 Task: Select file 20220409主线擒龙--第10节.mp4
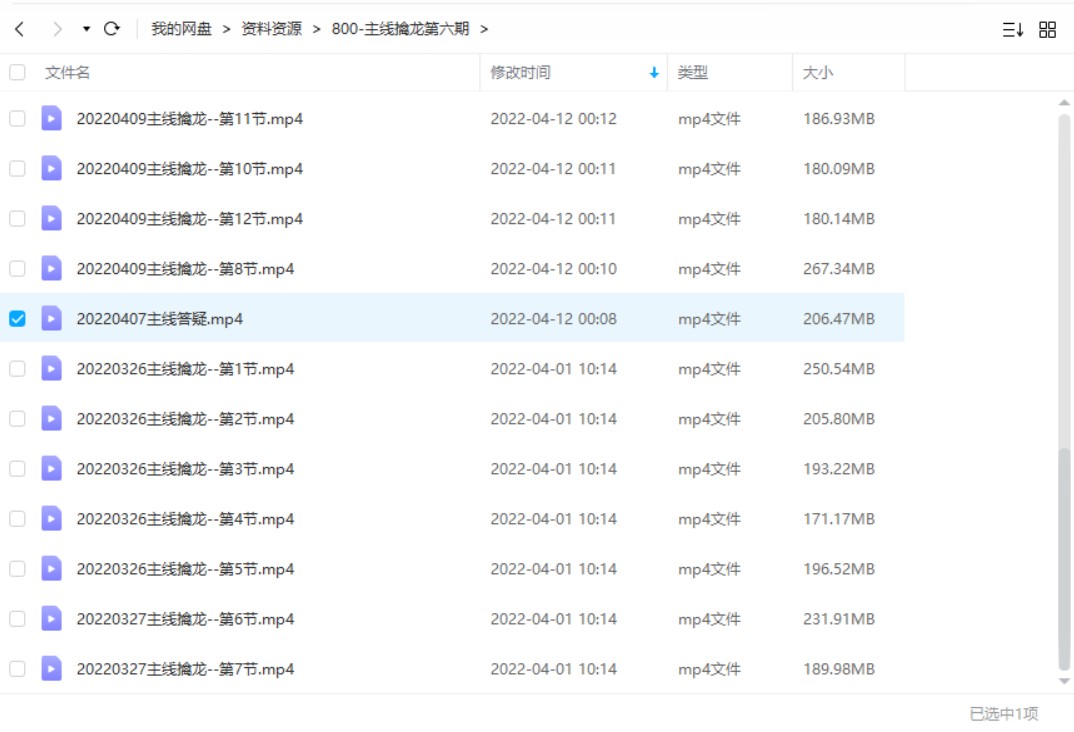(x=190, y=168)
